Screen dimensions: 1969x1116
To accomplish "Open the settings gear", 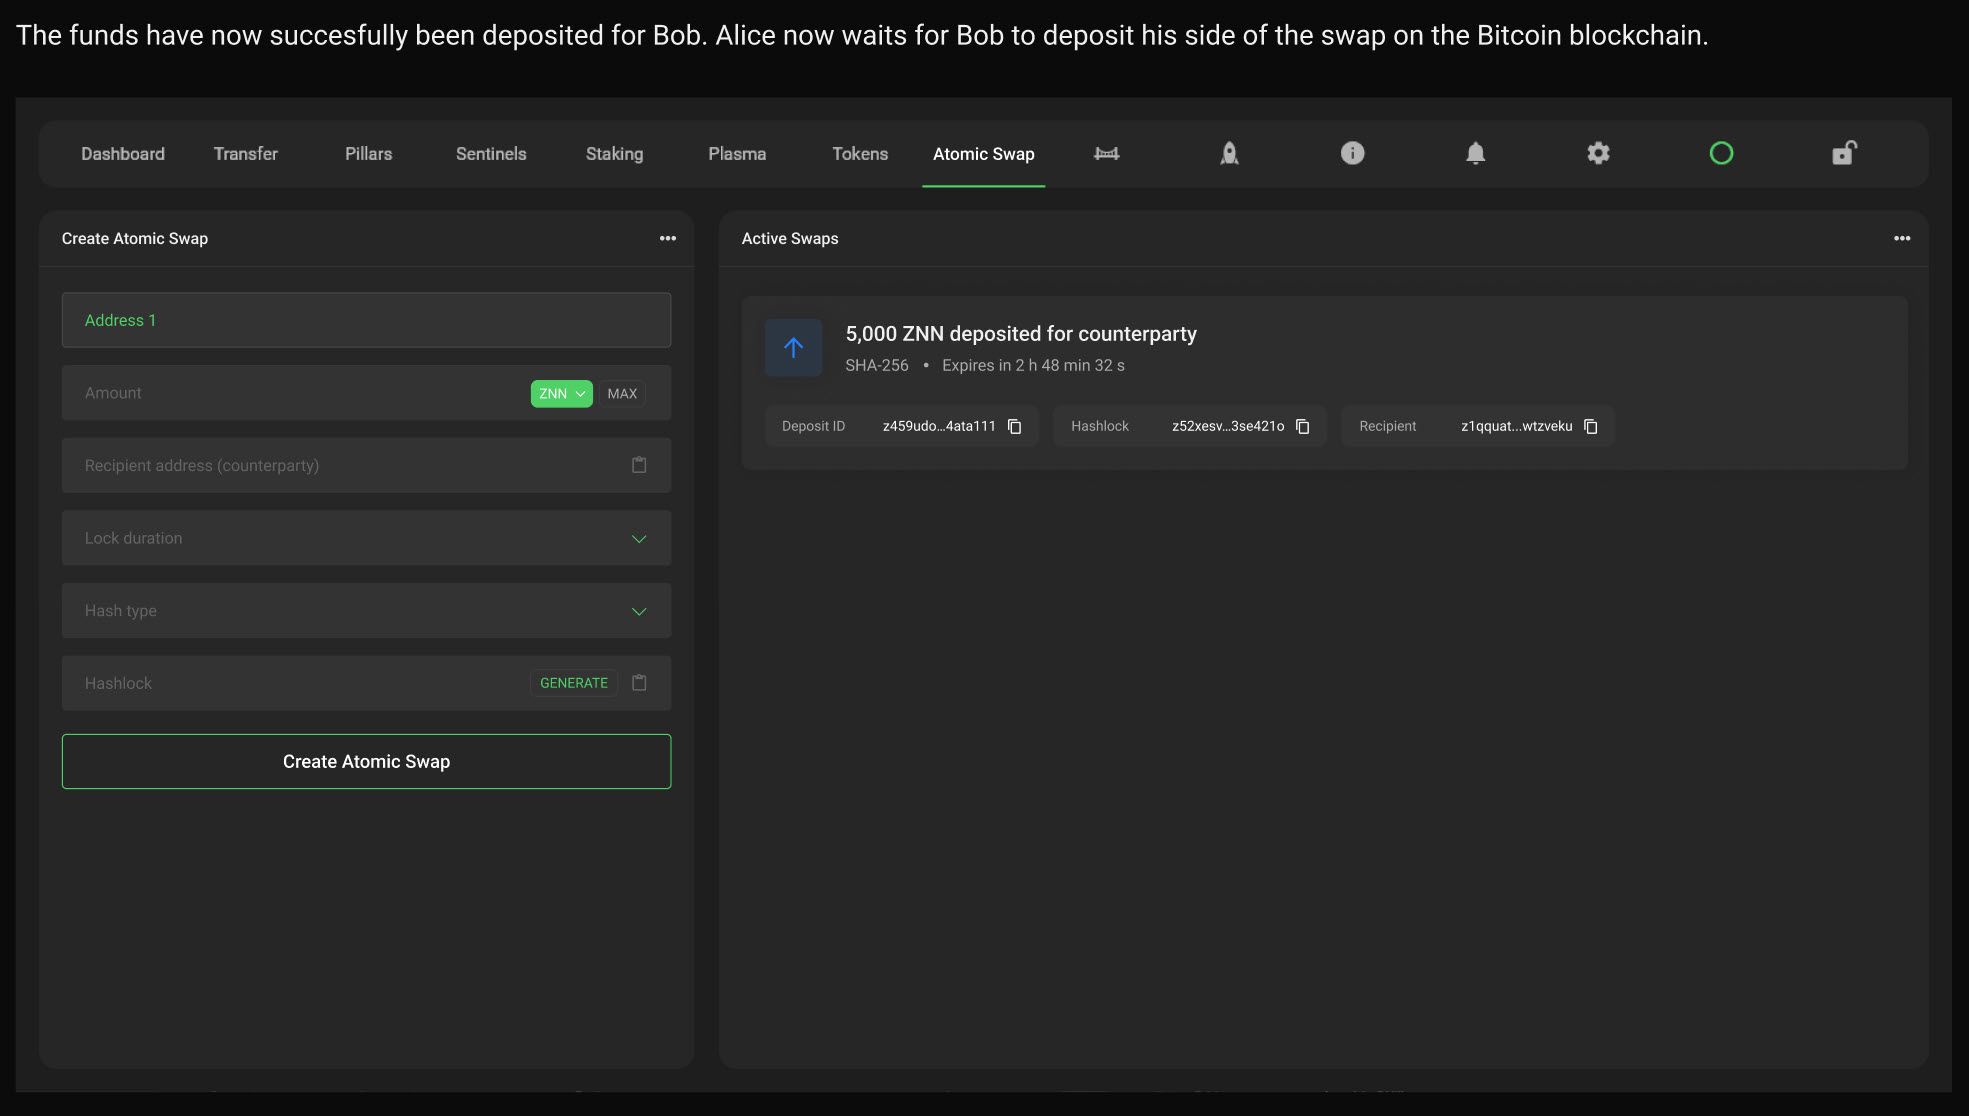I will click(x=1598, y=153).
